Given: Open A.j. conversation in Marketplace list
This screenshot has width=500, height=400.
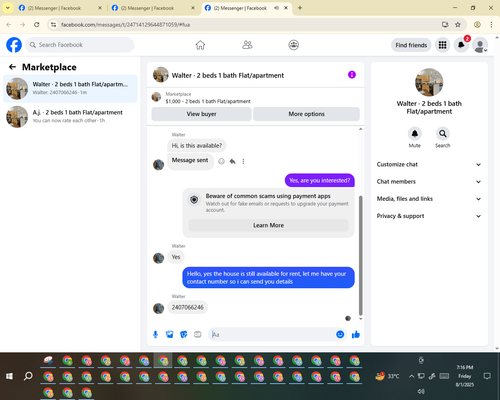Looking at the screenshot, I should pos(70,117).
